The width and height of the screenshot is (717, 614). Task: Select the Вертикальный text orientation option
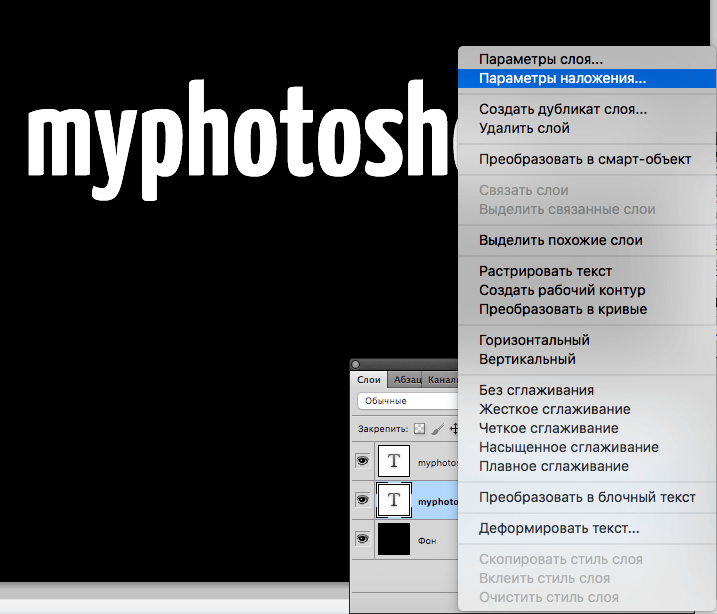pyautogui.click(x=527, y=359)
